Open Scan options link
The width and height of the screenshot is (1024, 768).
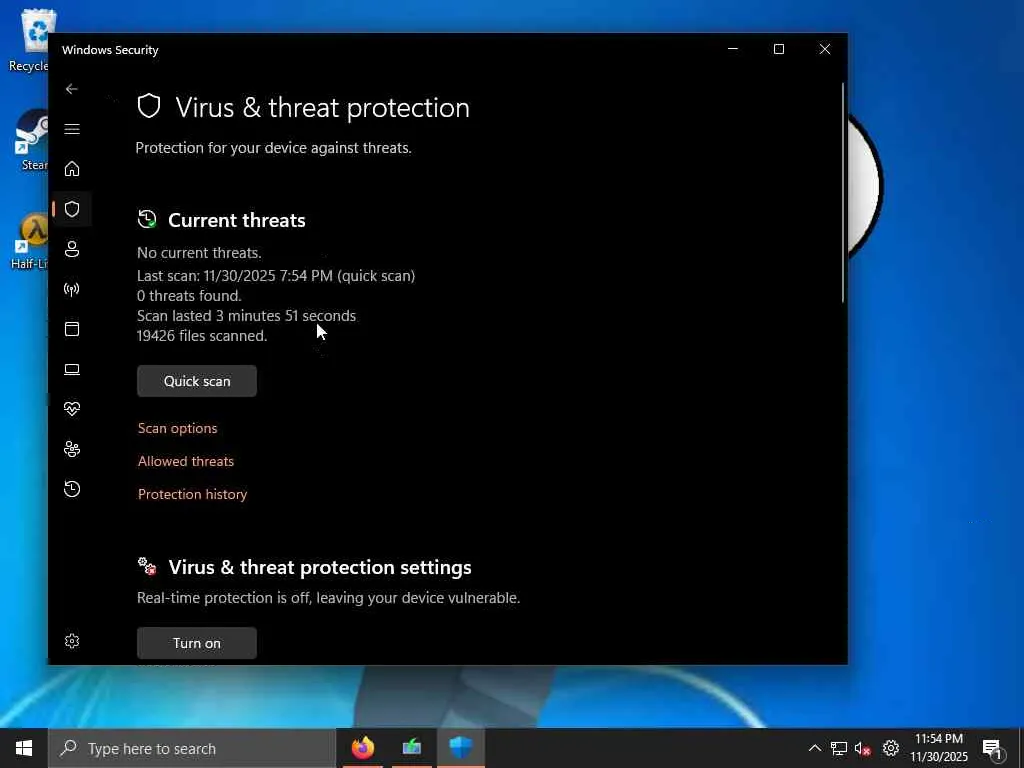pos(178,428)
